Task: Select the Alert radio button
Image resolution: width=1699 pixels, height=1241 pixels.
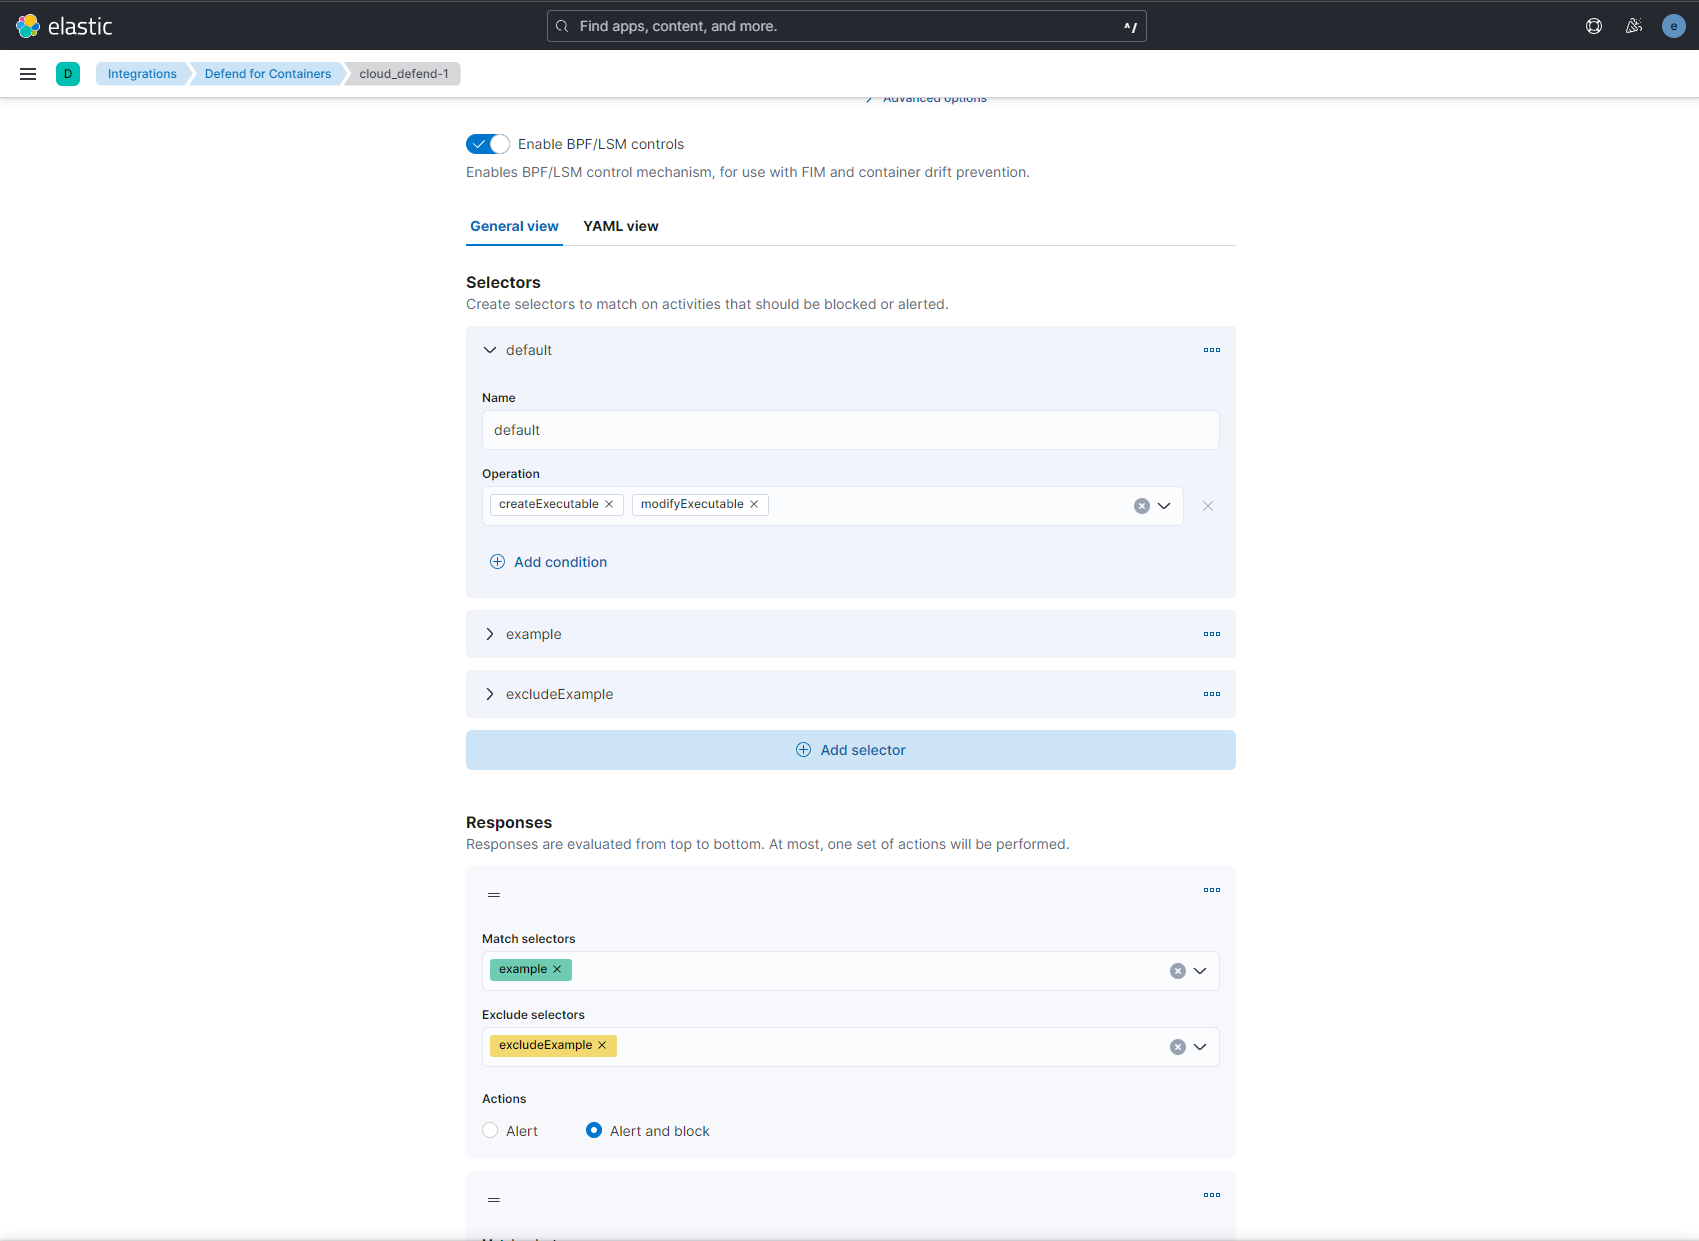Action: click(489, 1130)
